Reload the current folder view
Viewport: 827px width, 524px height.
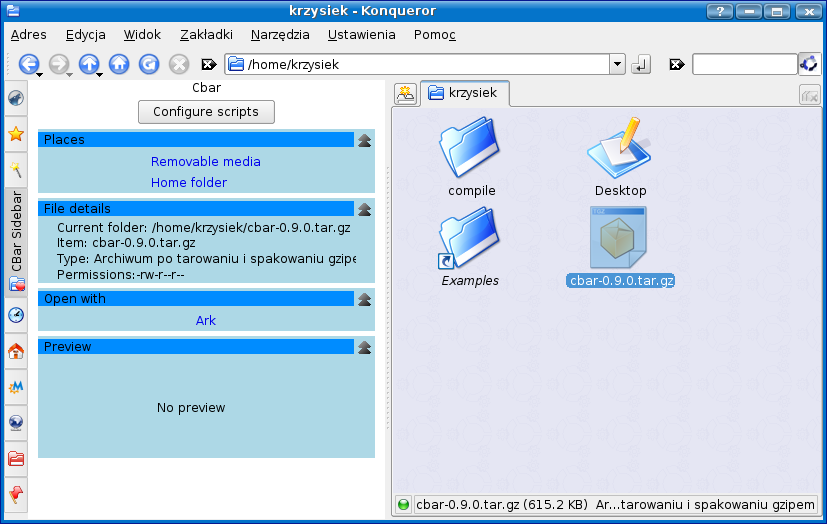tap(149, 64)
